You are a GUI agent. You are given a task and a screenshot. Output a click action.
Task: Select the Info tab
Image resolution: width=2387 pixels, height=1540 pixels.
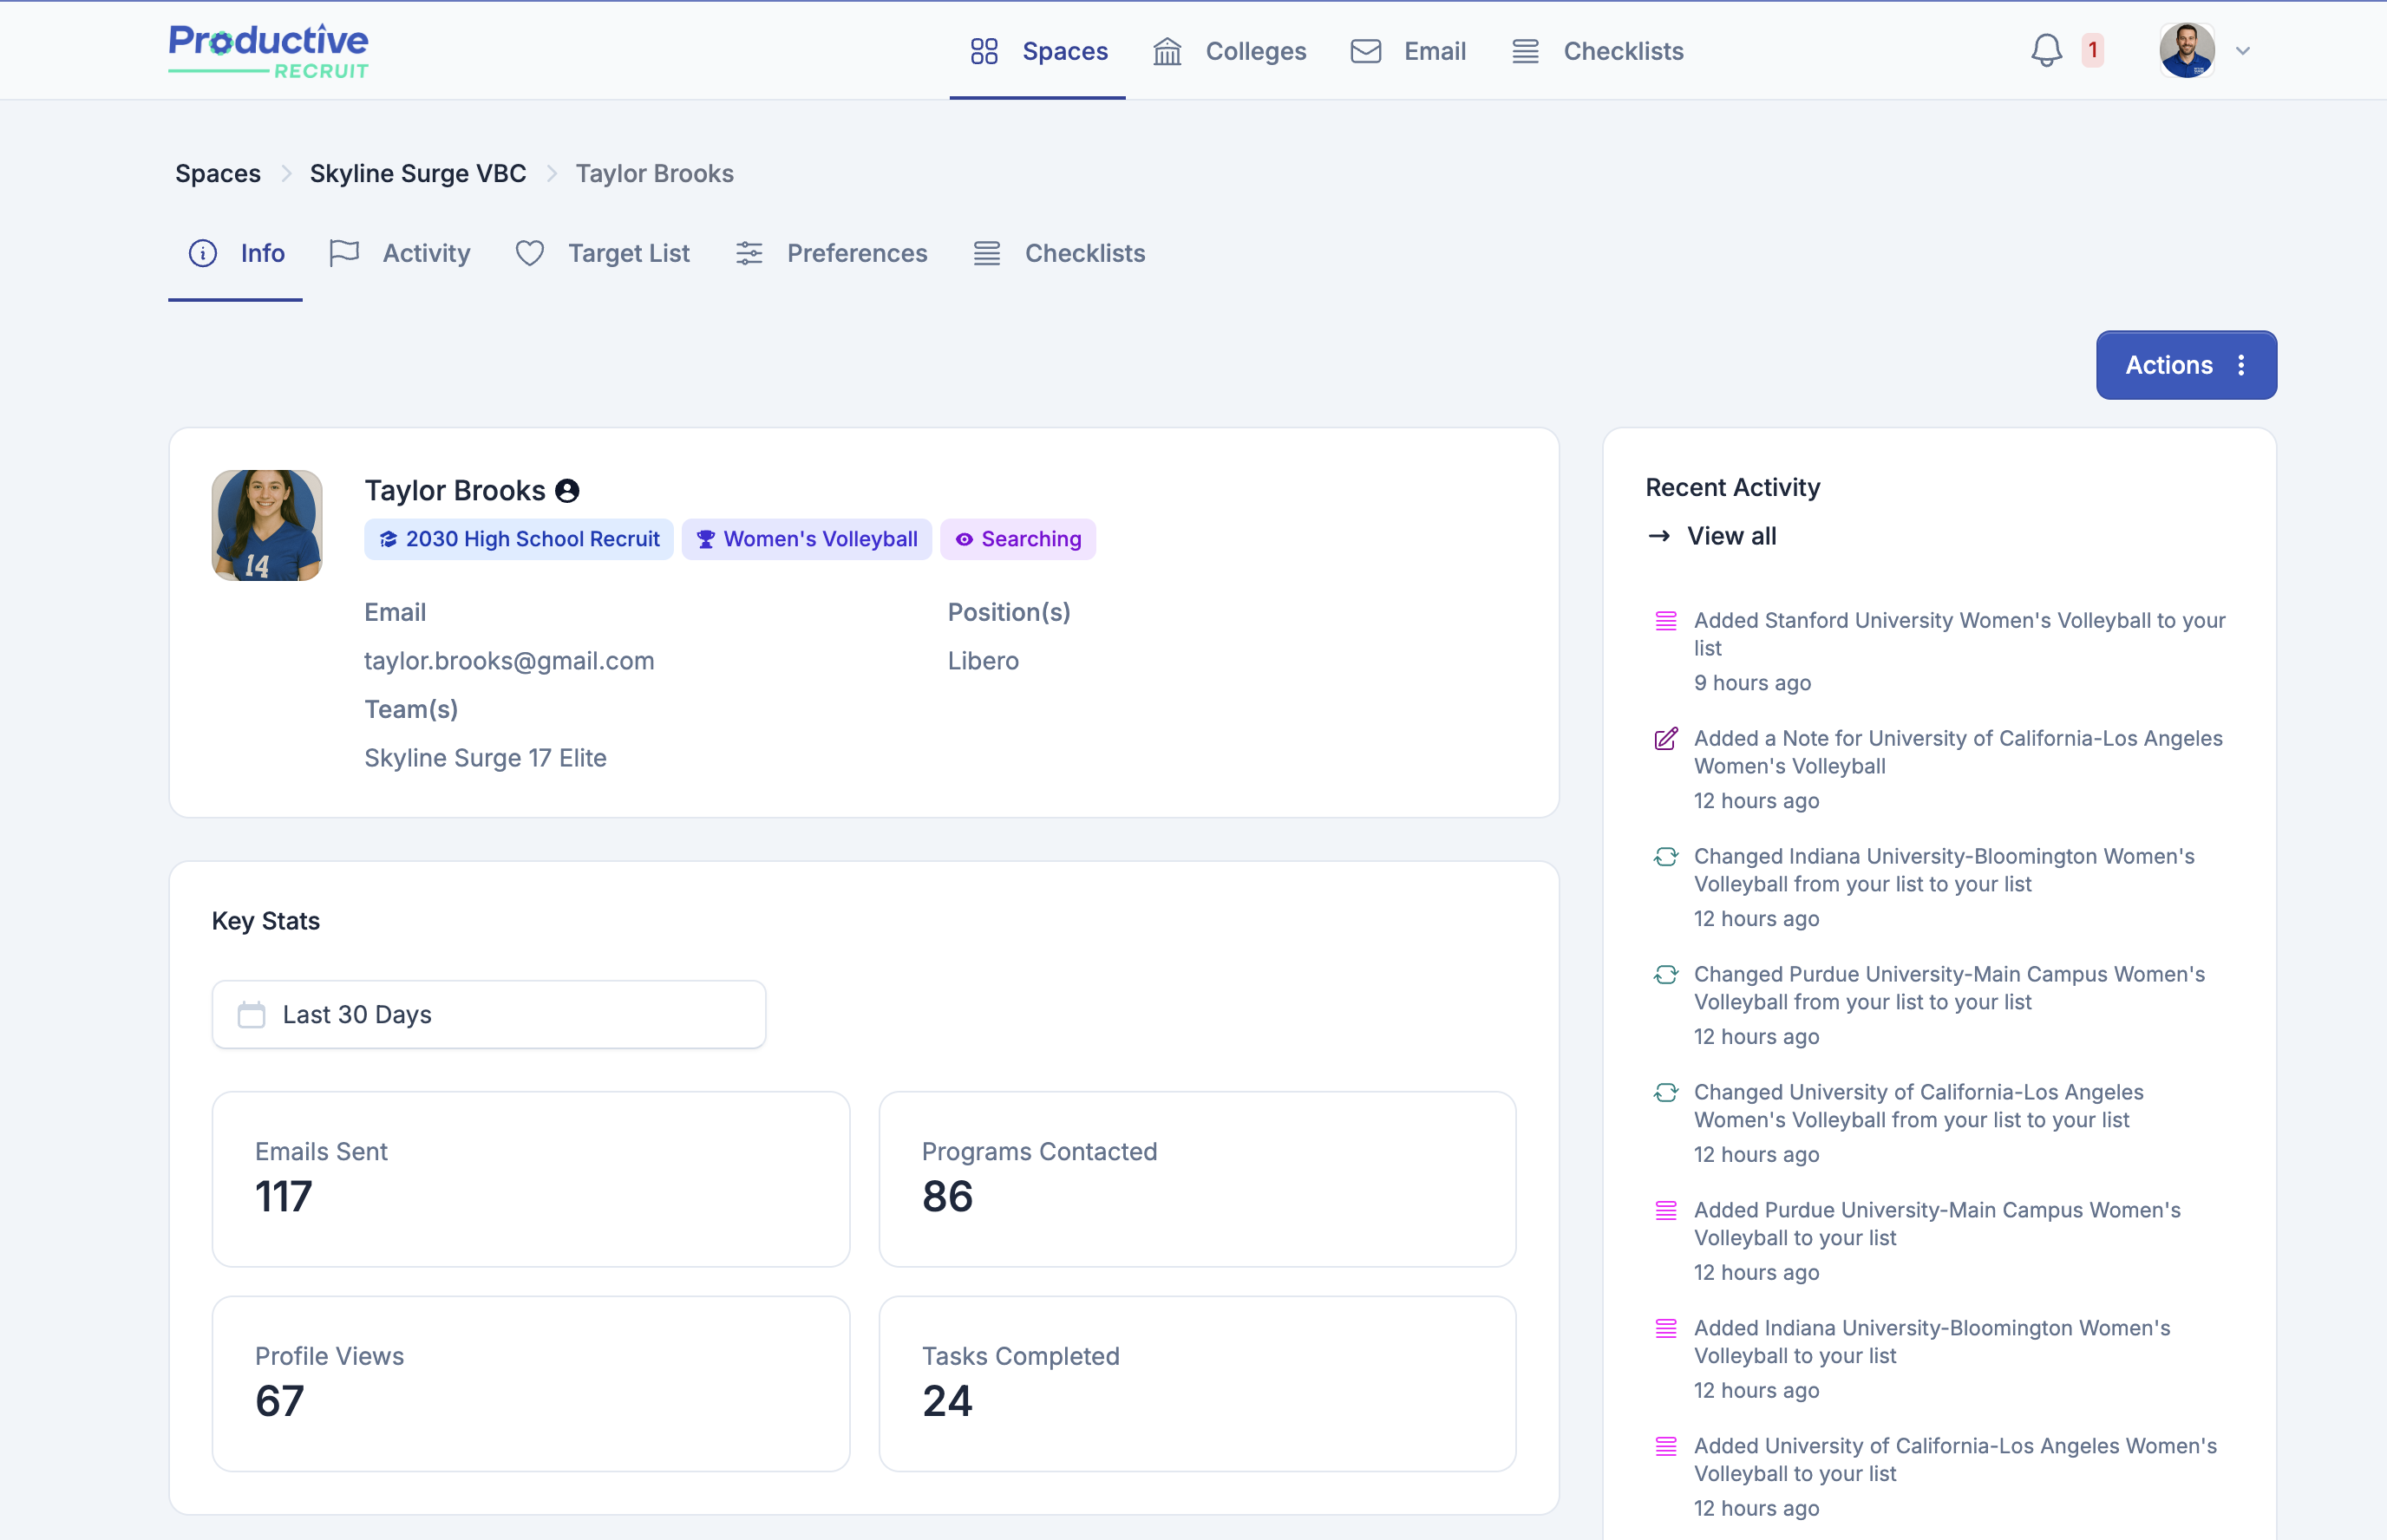click(x=236, y=253)
